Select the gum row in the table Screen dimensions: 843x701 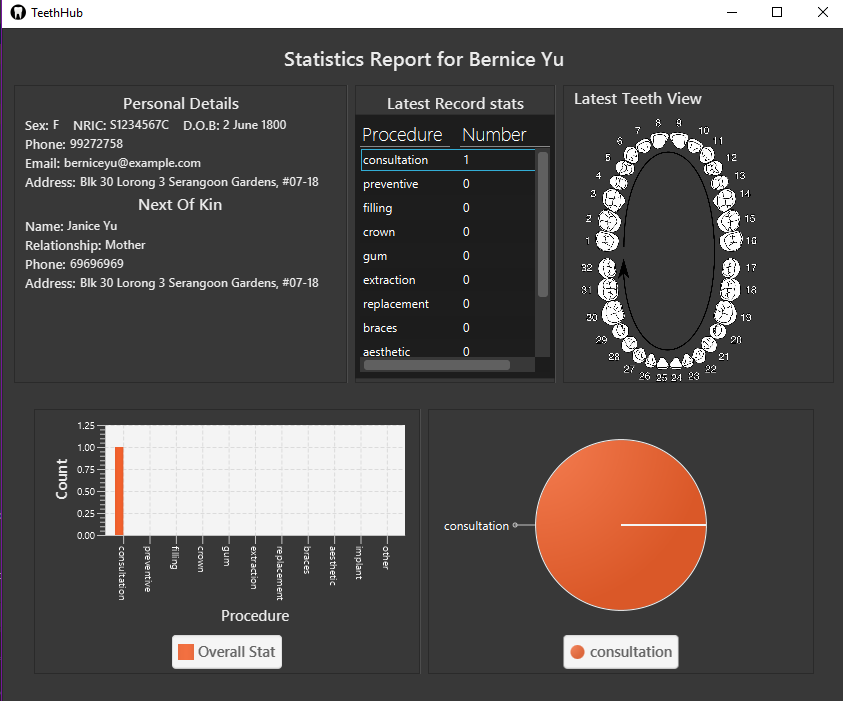point(448,256)
